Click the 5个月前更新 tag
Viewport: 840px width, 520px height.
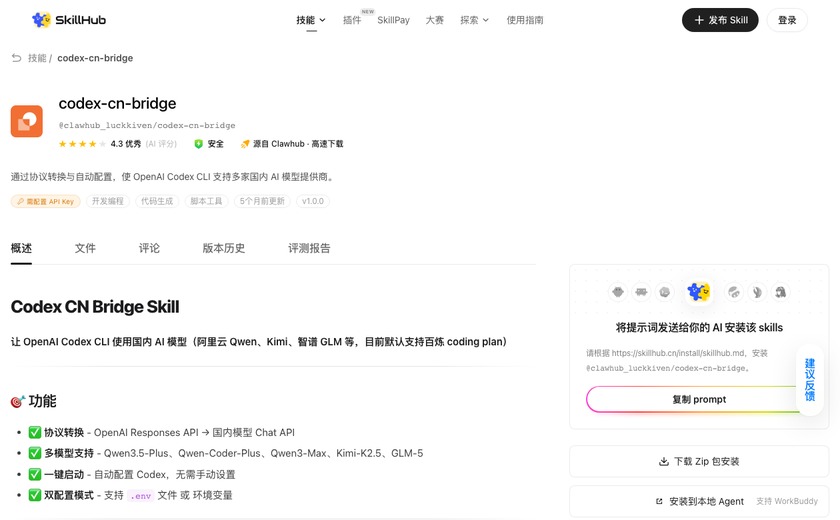[x=262, y=201]
